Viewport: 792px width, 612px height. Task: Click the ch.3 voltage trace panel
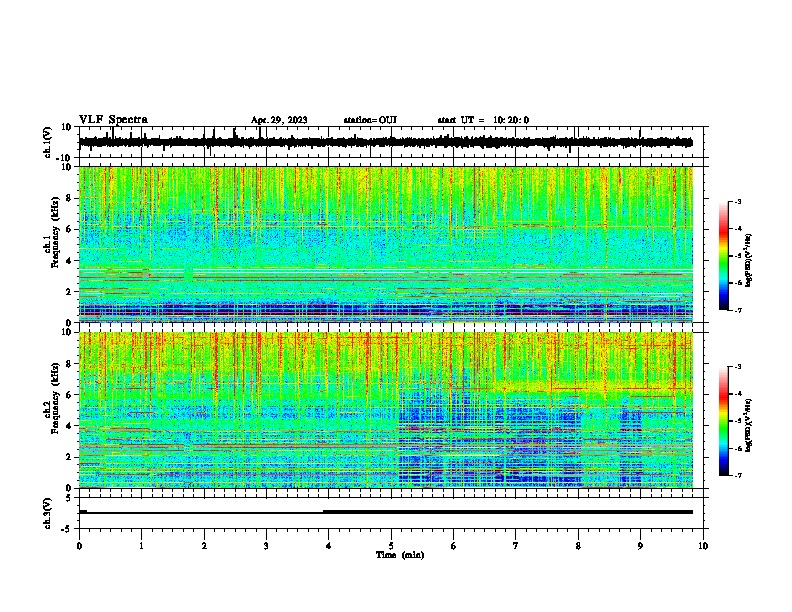click(391, 513)
